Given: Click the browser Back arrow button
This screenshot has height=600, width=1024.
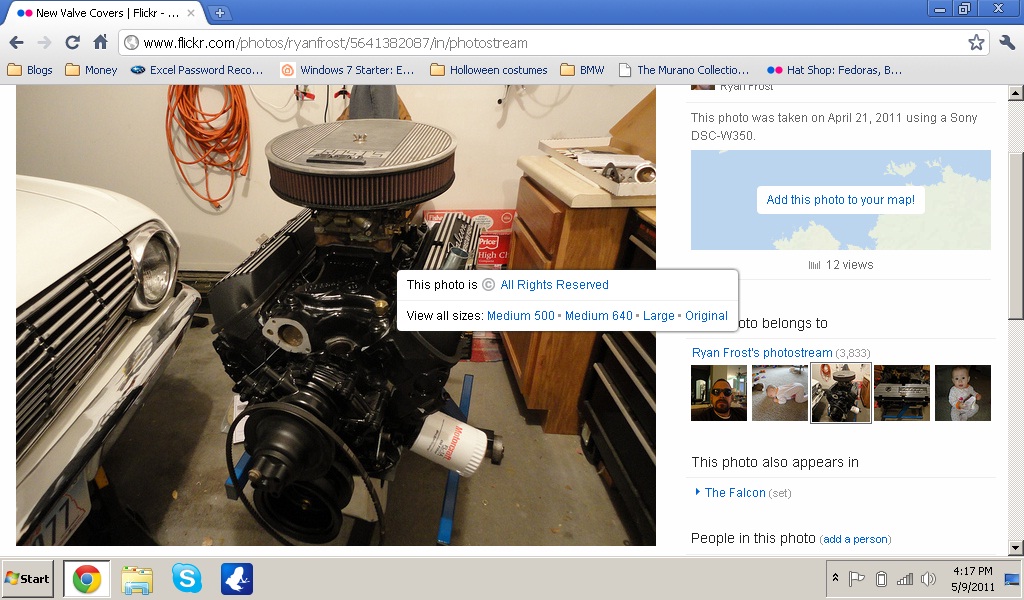Looking at the screenshot, I should tap(16, 43).
